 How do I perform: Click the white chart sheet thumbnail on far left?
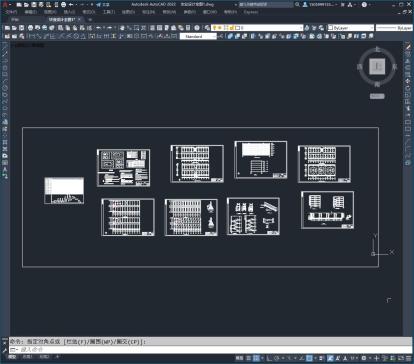click(x=64, y=190)
